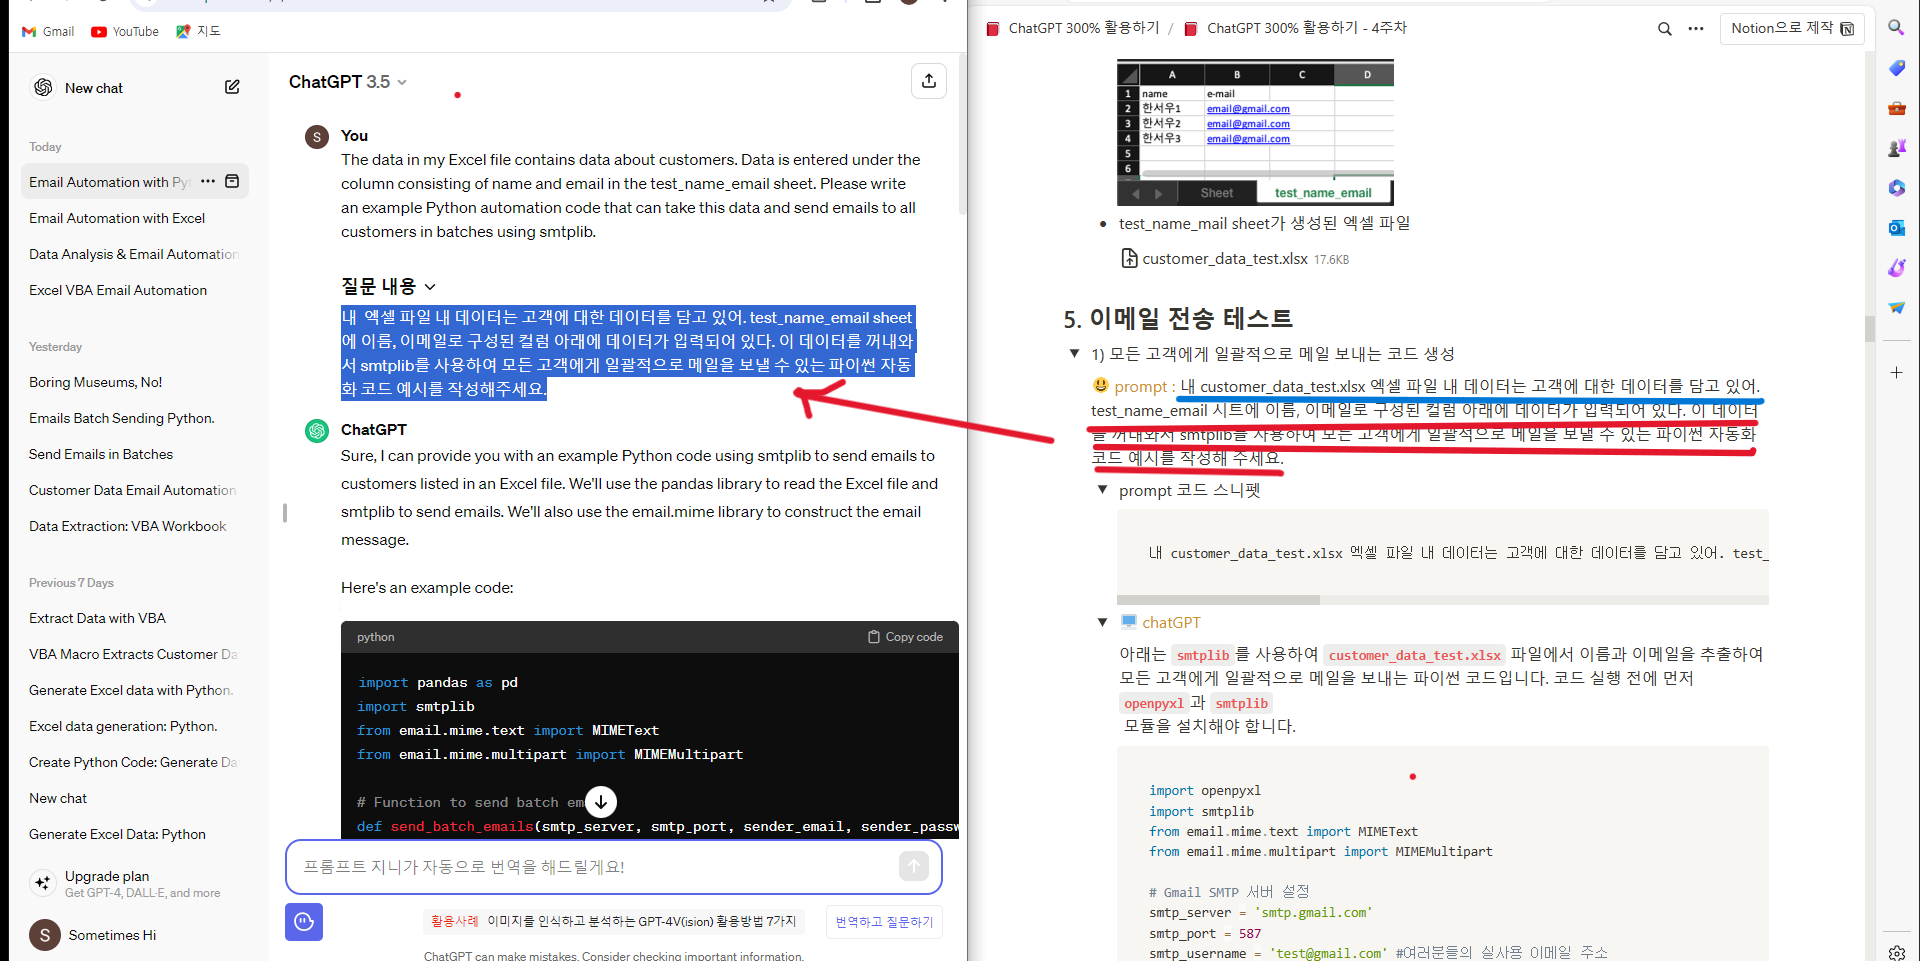The image size is (1920, 961).
Task: Collapse the chatGPT toggle in Notion
Action: (x=1102, y=622)
